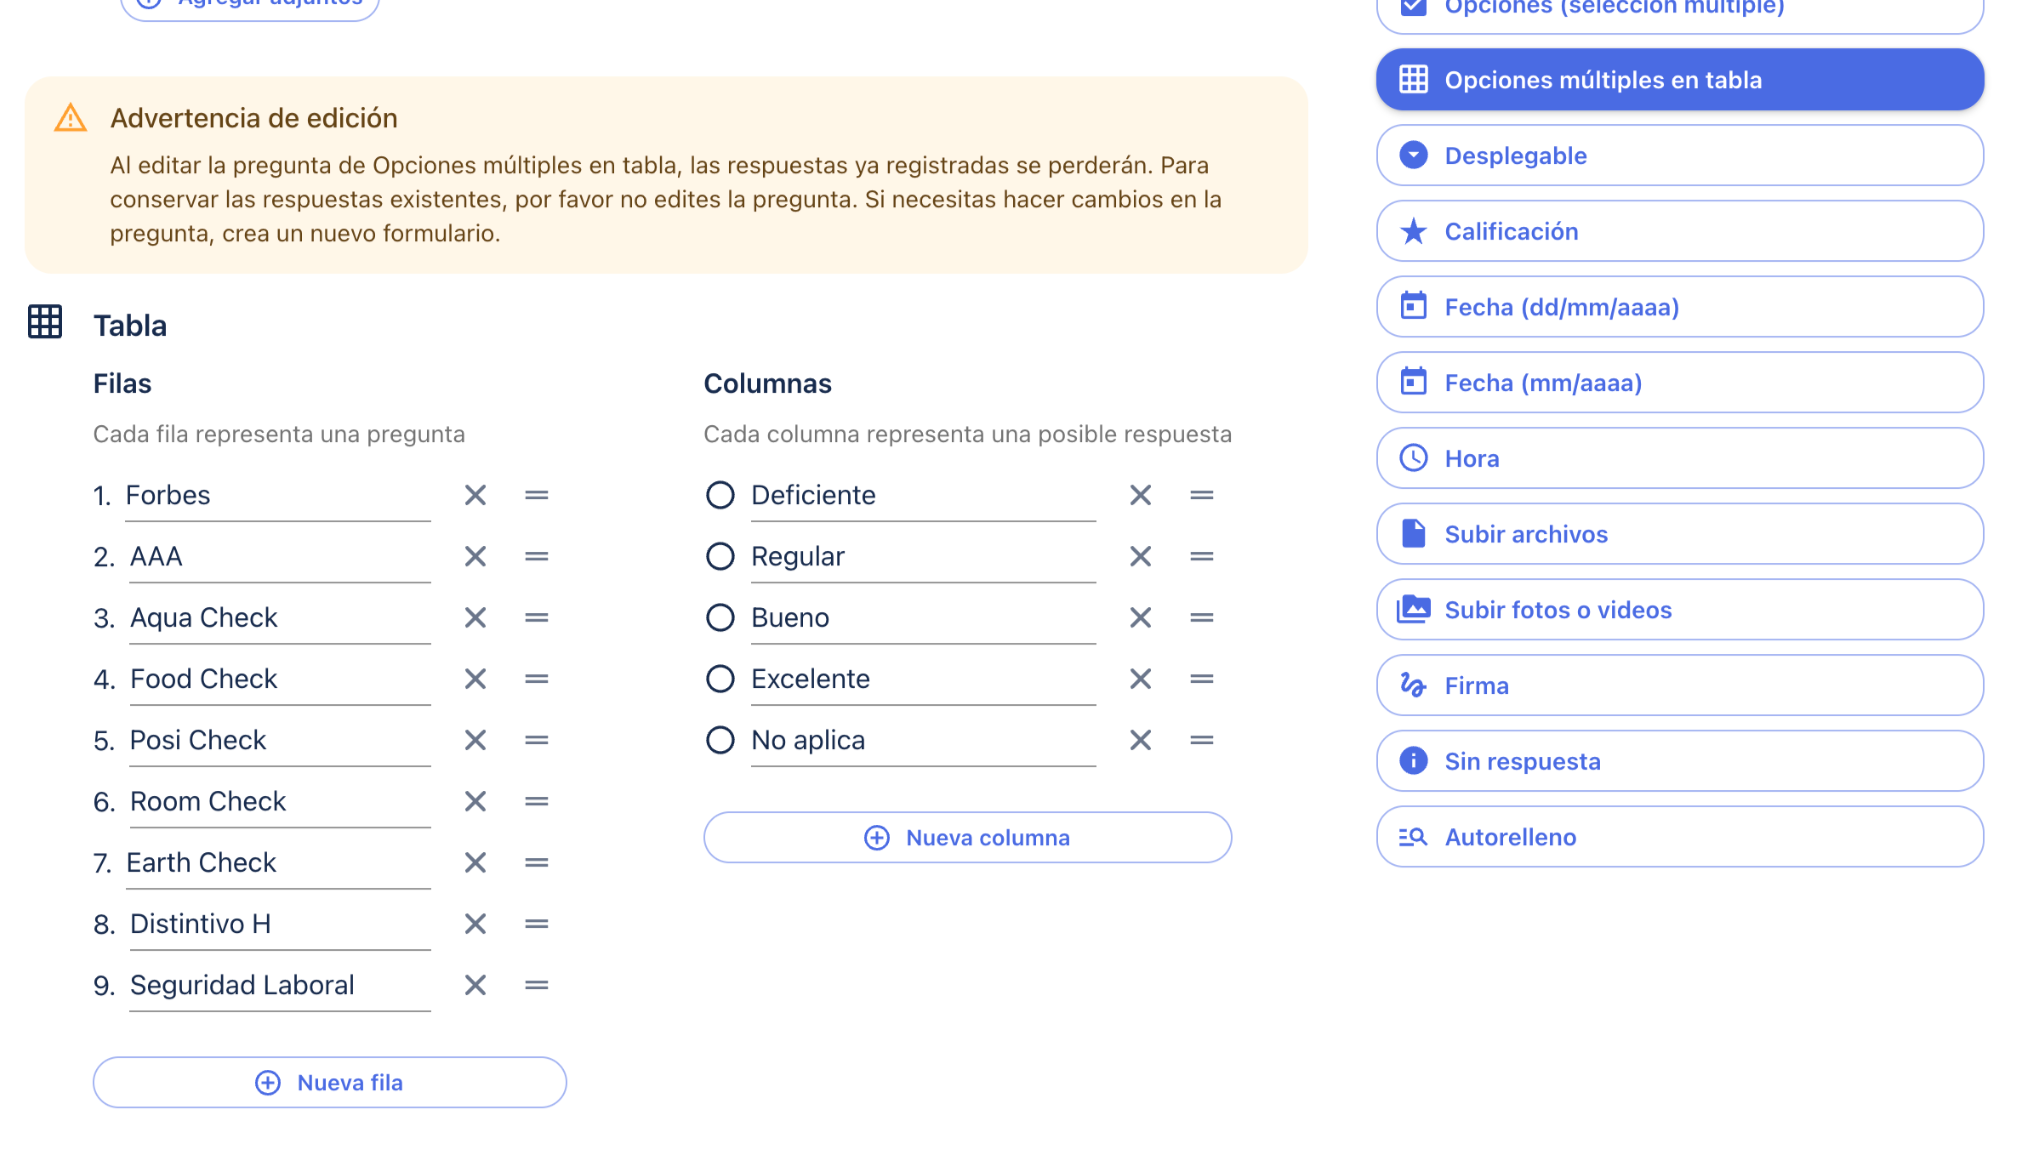2020x1162 pixels.
Task: Remove the Seguridad Laboral row
Action: tap(475, 985)
